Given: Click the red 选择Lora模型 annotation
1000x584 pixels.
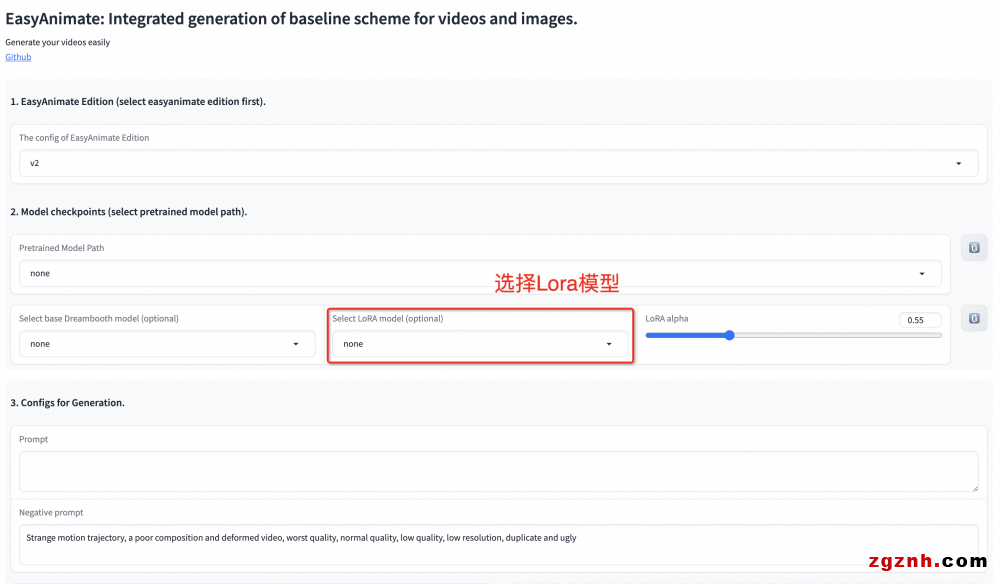Looking at the screenshot, I should pos(557,284).
